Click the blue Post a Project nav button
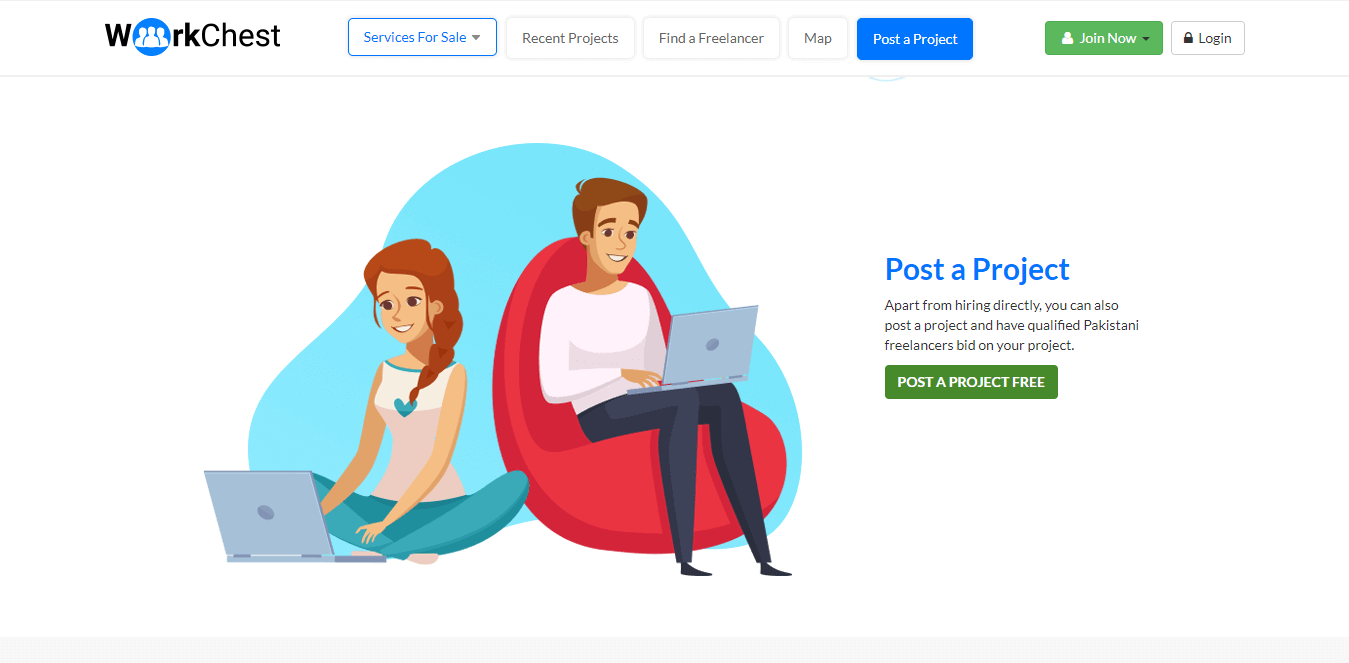This screenshot has width=1349, height=663. pyautogui.click(x=915, y=39)
